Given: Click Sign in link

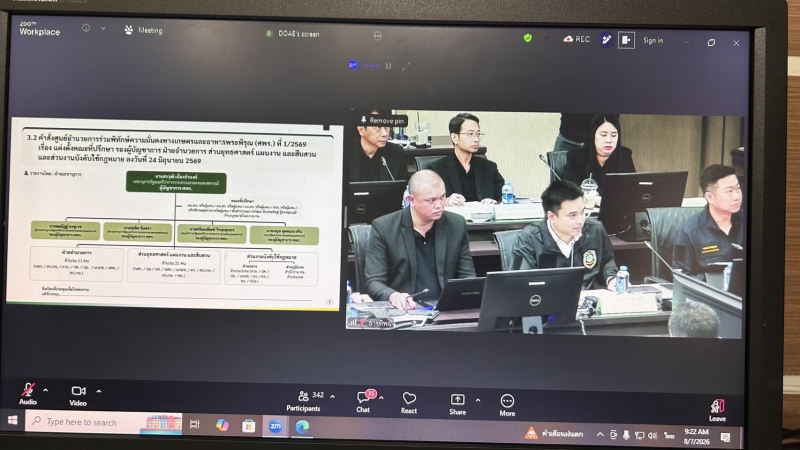Looking at the screenshot, I should pyautogui.click(x=653, y=40).
